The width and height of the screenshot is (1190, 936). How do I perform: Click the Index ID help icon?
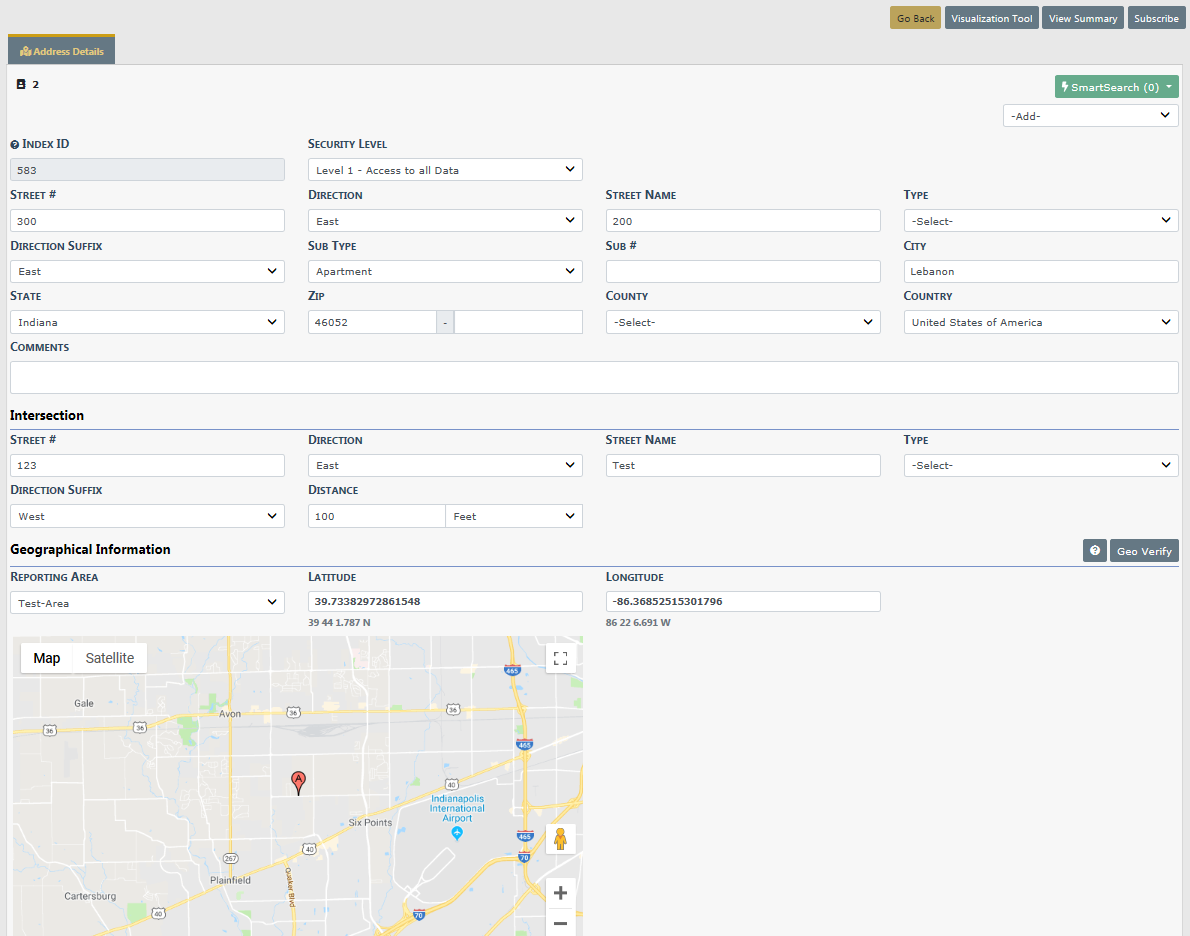[x=15, y=145]
